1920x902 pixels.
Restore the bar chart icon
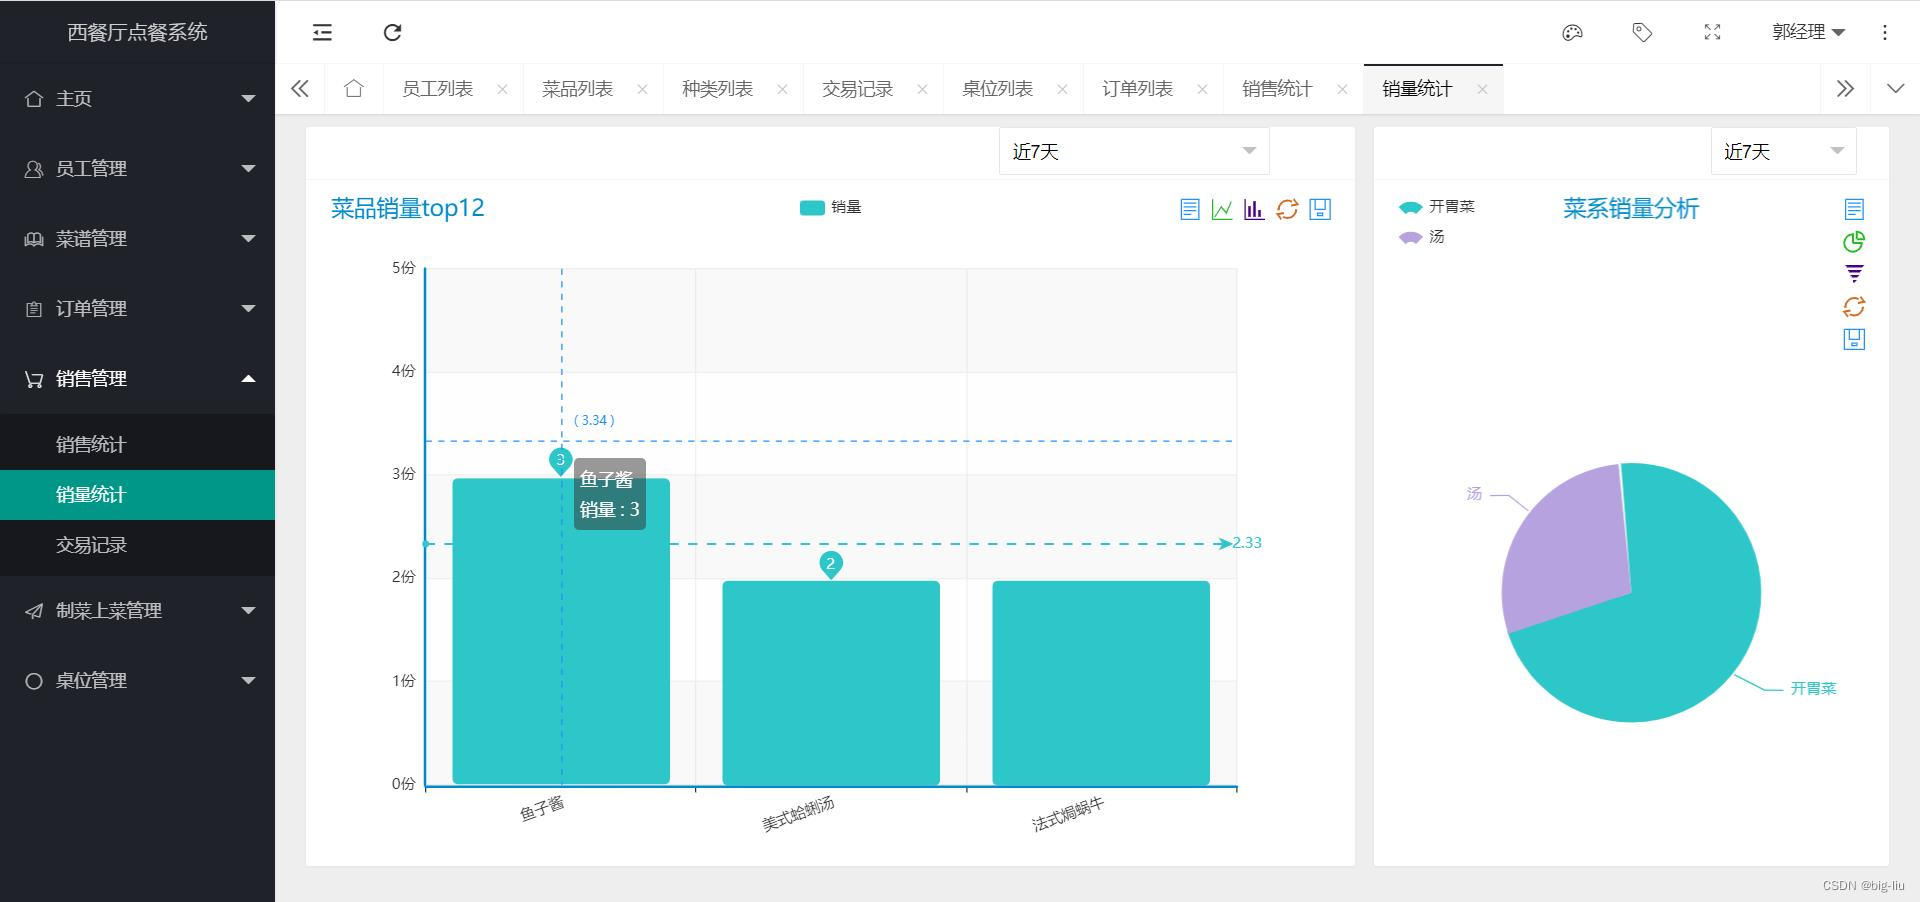(x=1287, y=209)
